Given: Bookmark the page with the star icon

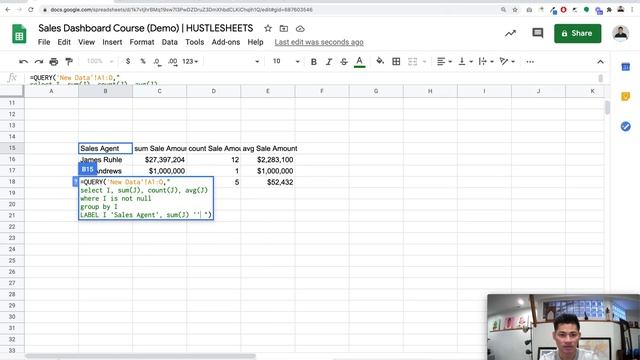Looking at the screenshot, I should (x=515, y=9).
